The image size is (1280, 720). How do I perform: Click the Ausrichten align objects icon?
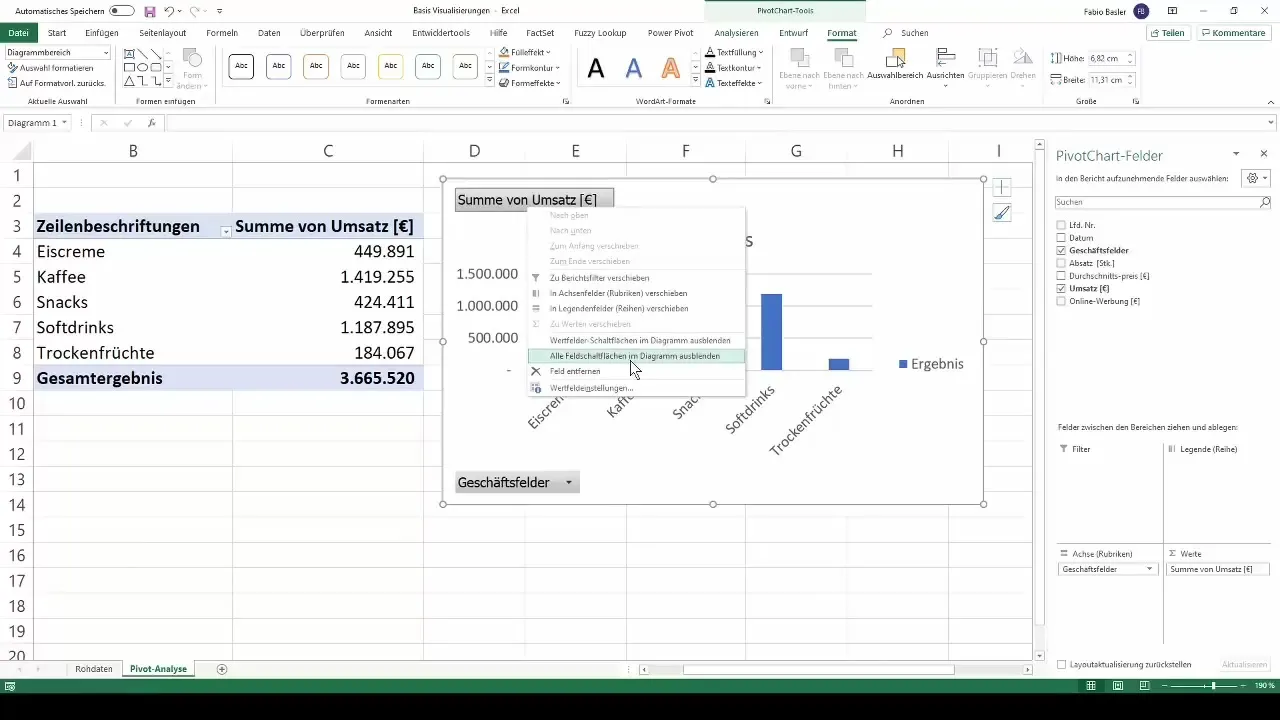[x=945, y=66]
